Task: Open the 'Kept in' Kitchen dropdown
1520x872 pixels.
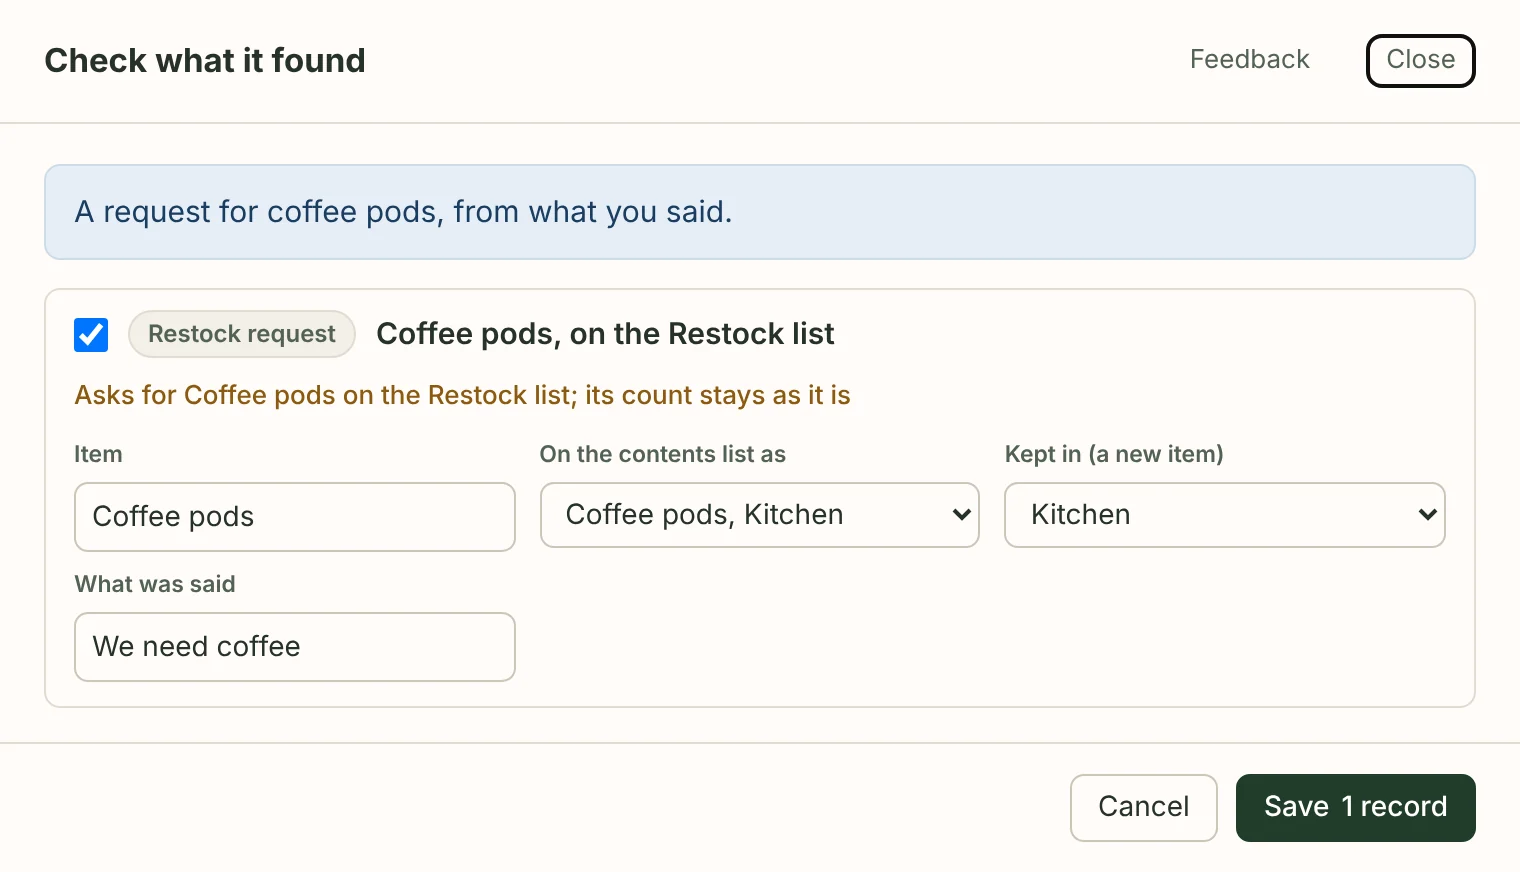Action: [x=1225, y=515]
